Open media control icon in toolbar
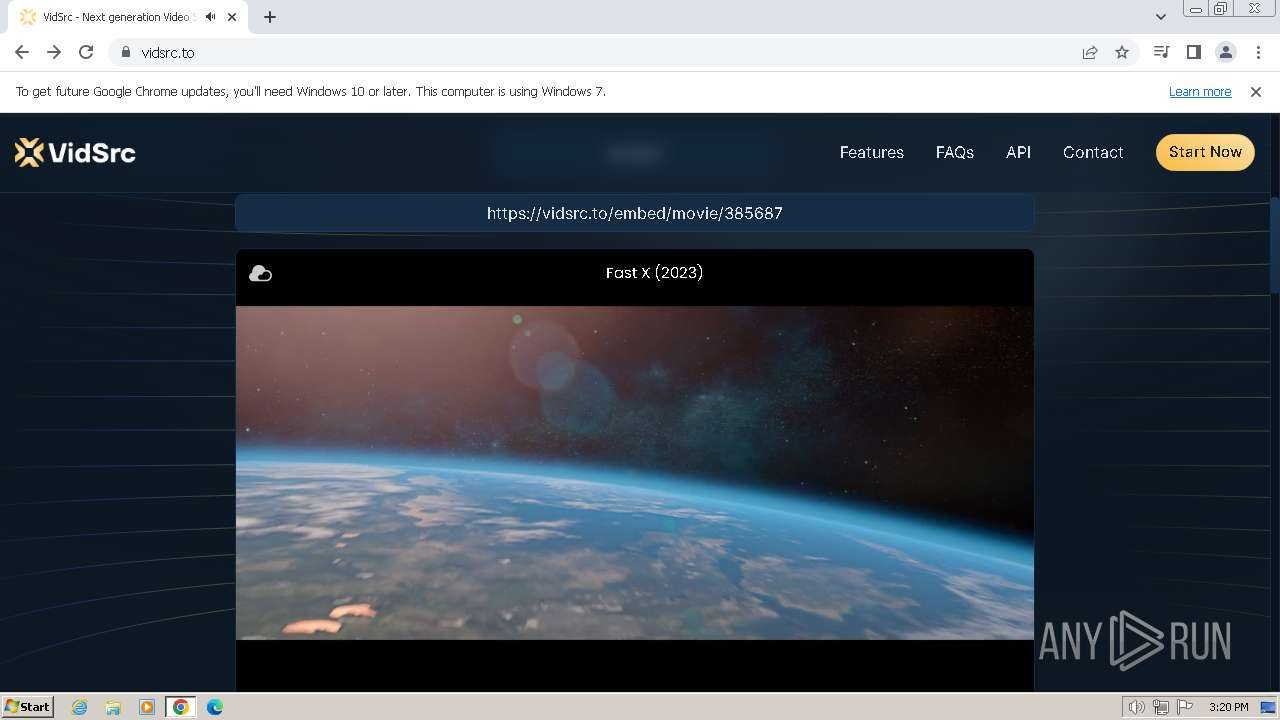The image size is (1280, 720). click(1161, 52)
